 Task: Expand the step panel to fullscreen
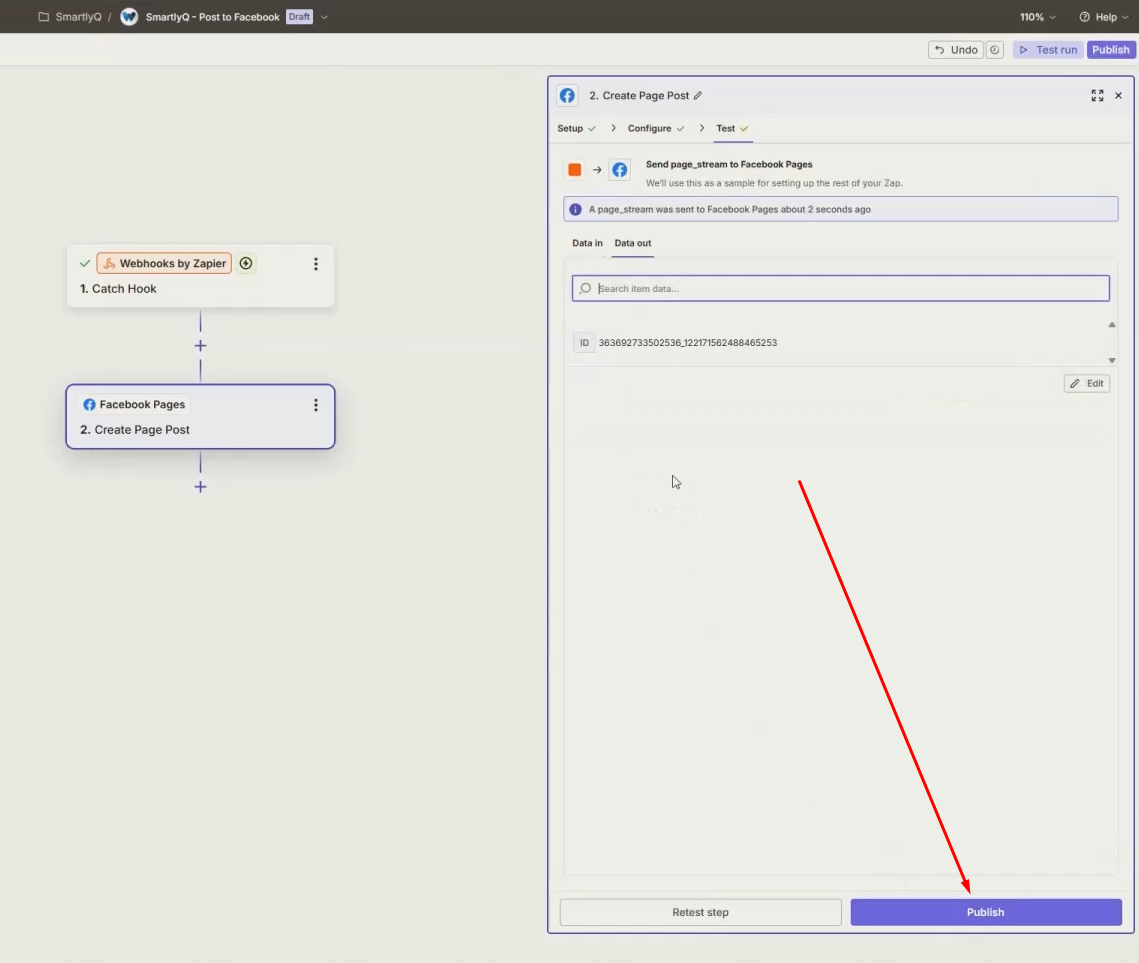(1097, 95)
